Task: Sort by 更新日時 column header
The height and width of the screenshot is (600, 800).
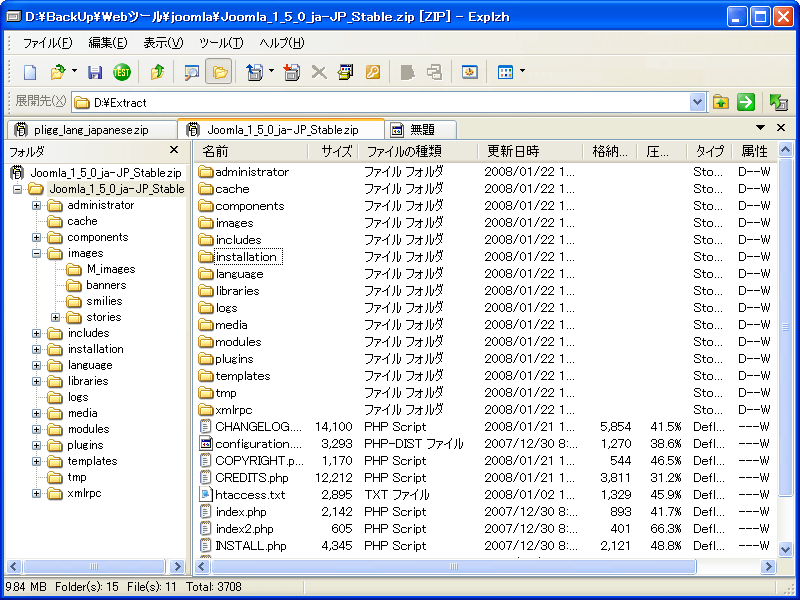Action: [x=531, y=152]
